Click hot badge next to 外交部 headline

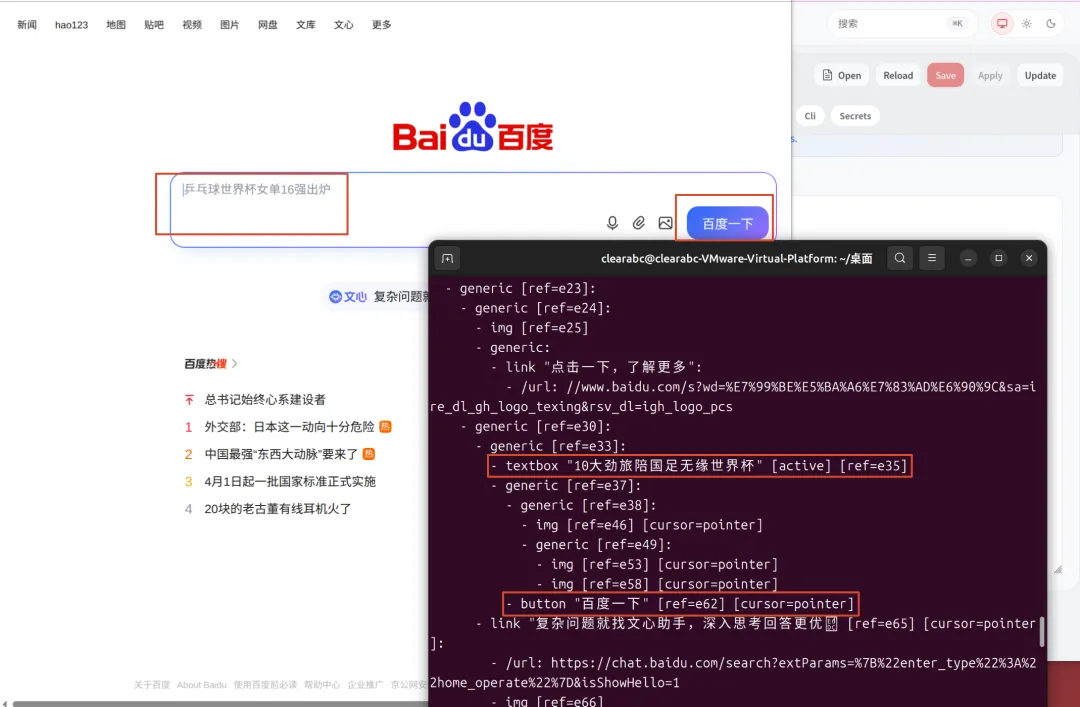coord(386,427)
